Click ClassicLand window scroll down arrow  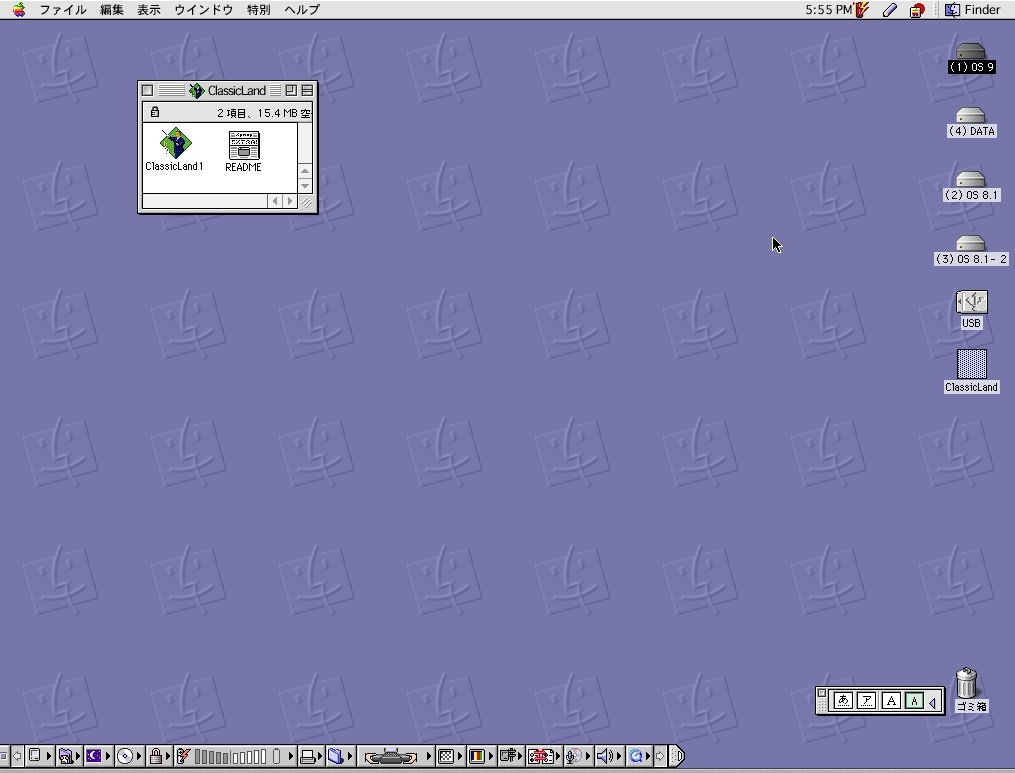click(x=305, y=186)
